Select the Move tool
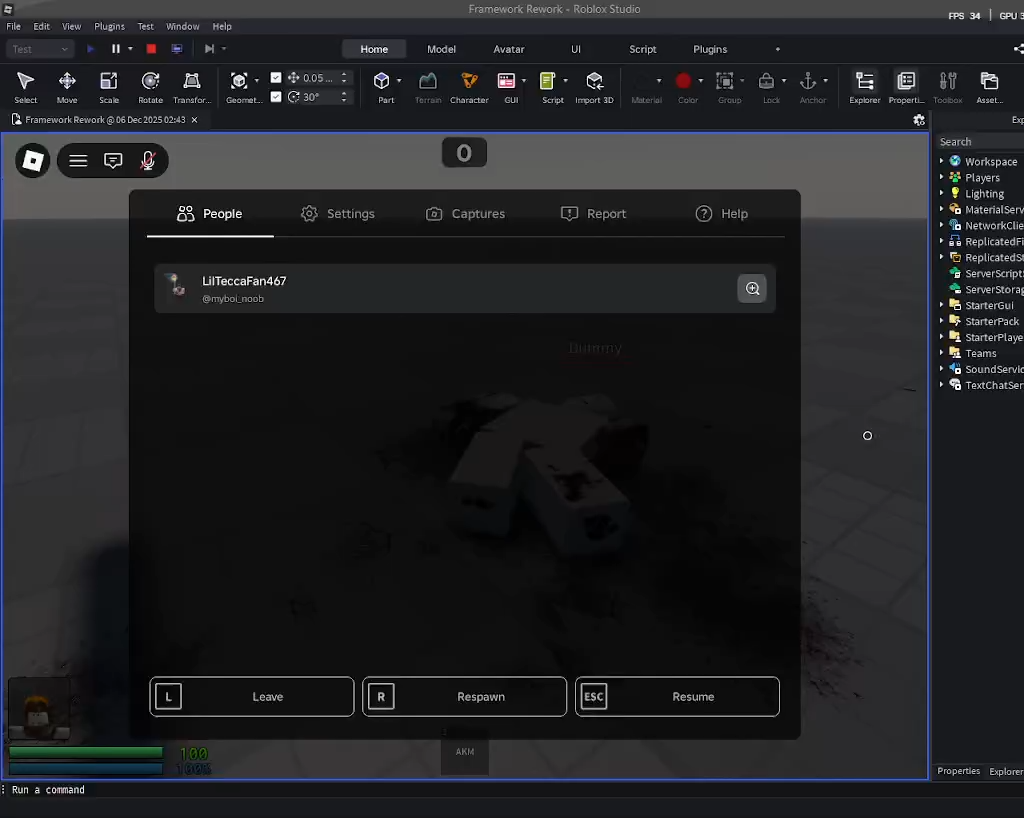Image resolution: width=1024 pixels, height=818 pixels. click(x=66, y=88)
